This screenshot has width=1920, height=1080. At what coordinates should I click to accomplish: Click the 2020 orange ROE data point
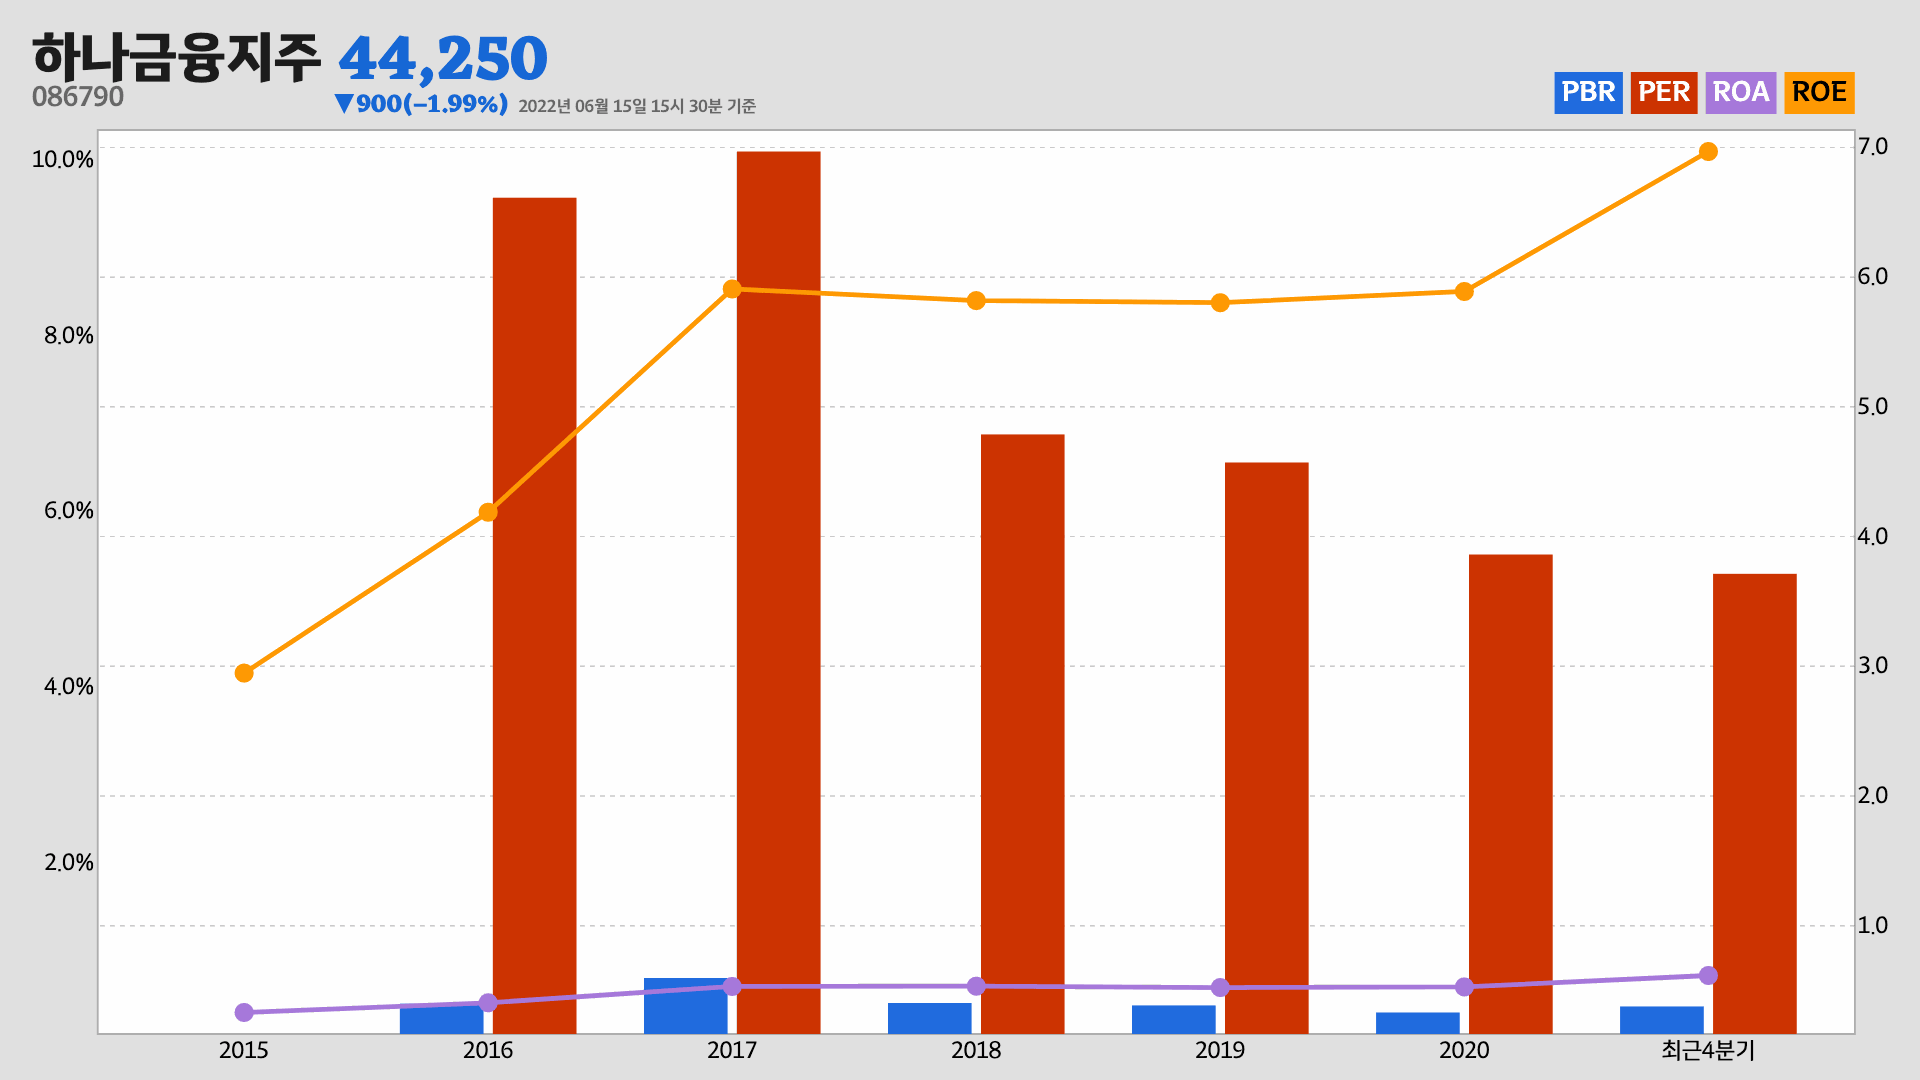point(1464,292)
